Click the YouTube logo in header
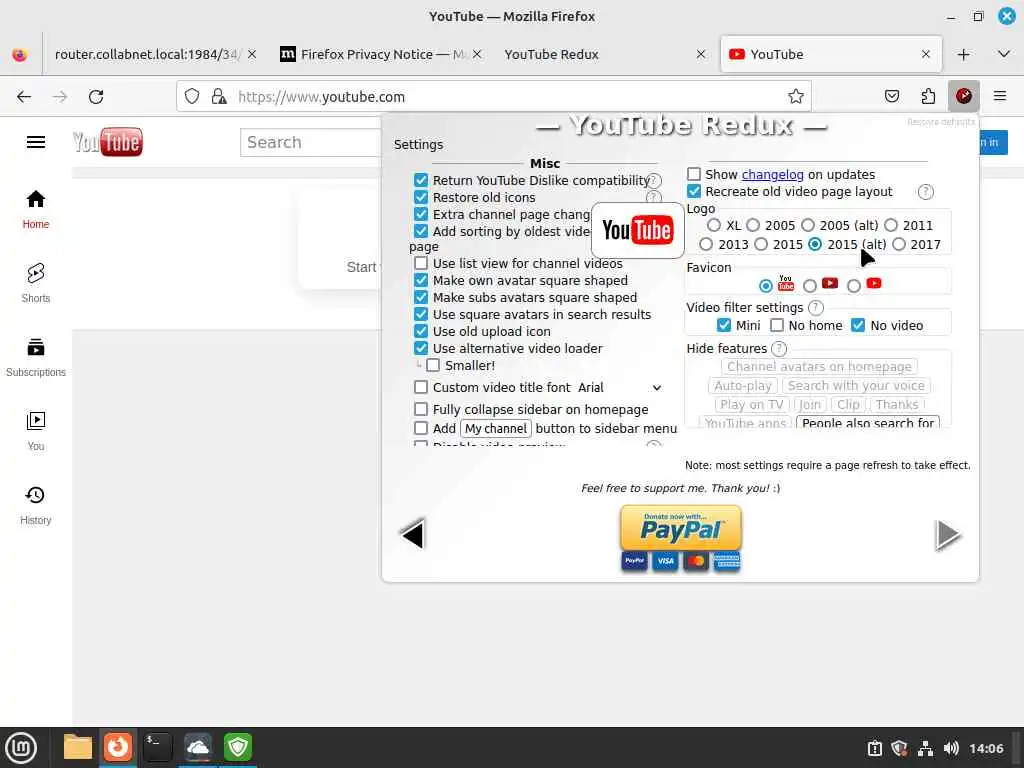The width and height of the screenshot is (1024, 768). 108,142
